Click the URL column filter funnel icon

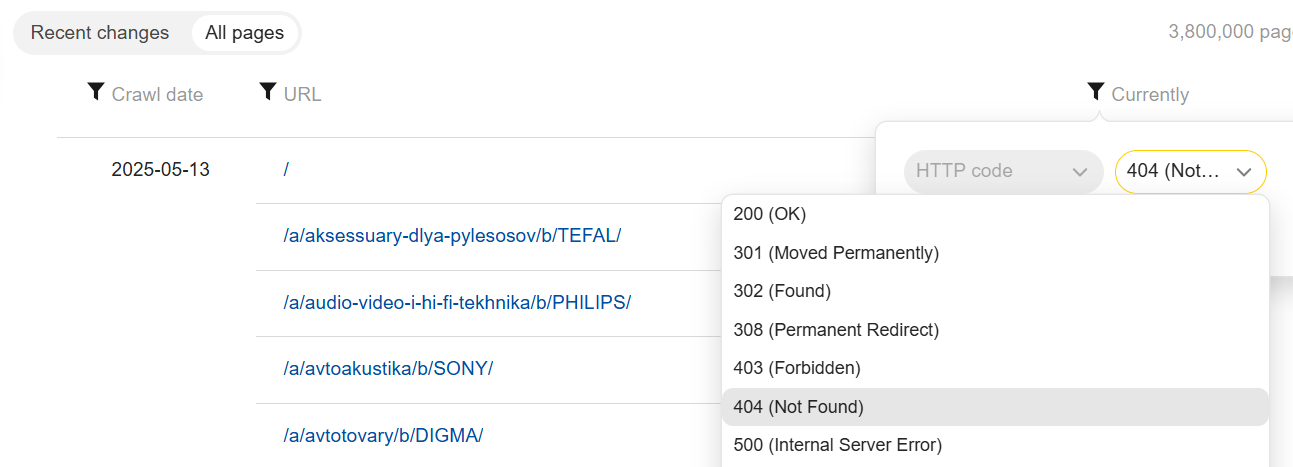point(267,92)
